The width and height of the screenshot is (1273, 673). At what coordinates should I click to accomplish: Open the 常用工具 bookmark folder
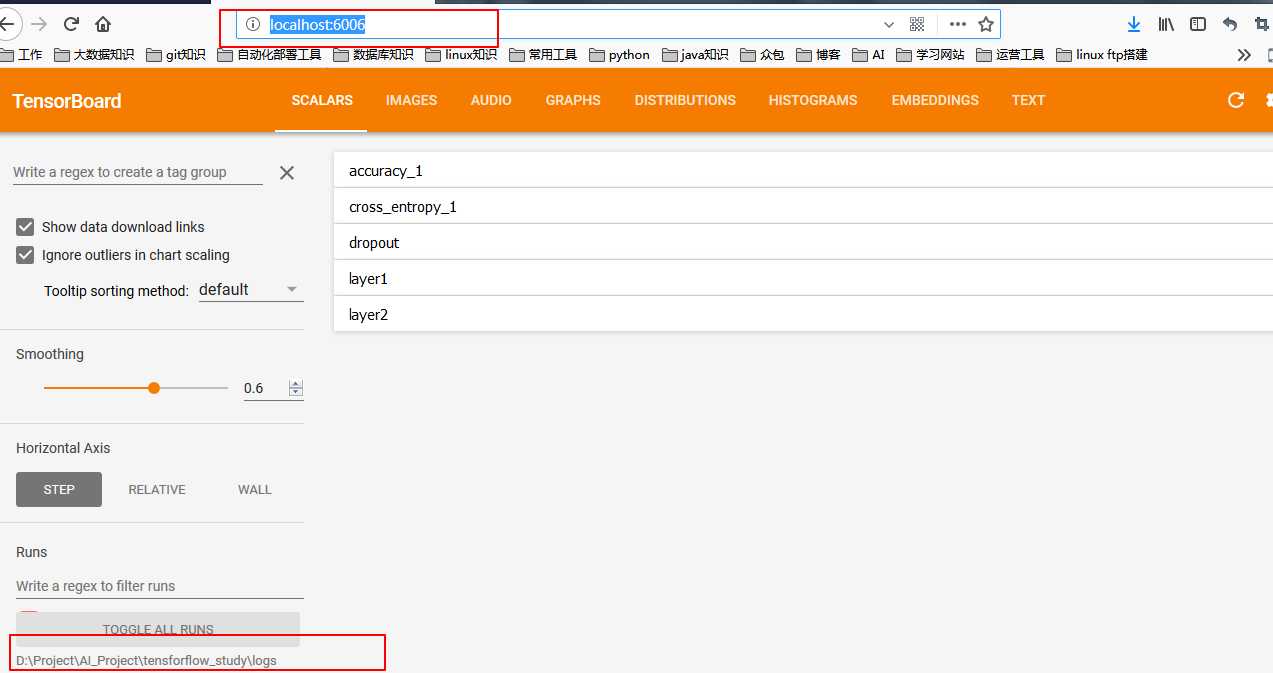(x=544, y=55)
